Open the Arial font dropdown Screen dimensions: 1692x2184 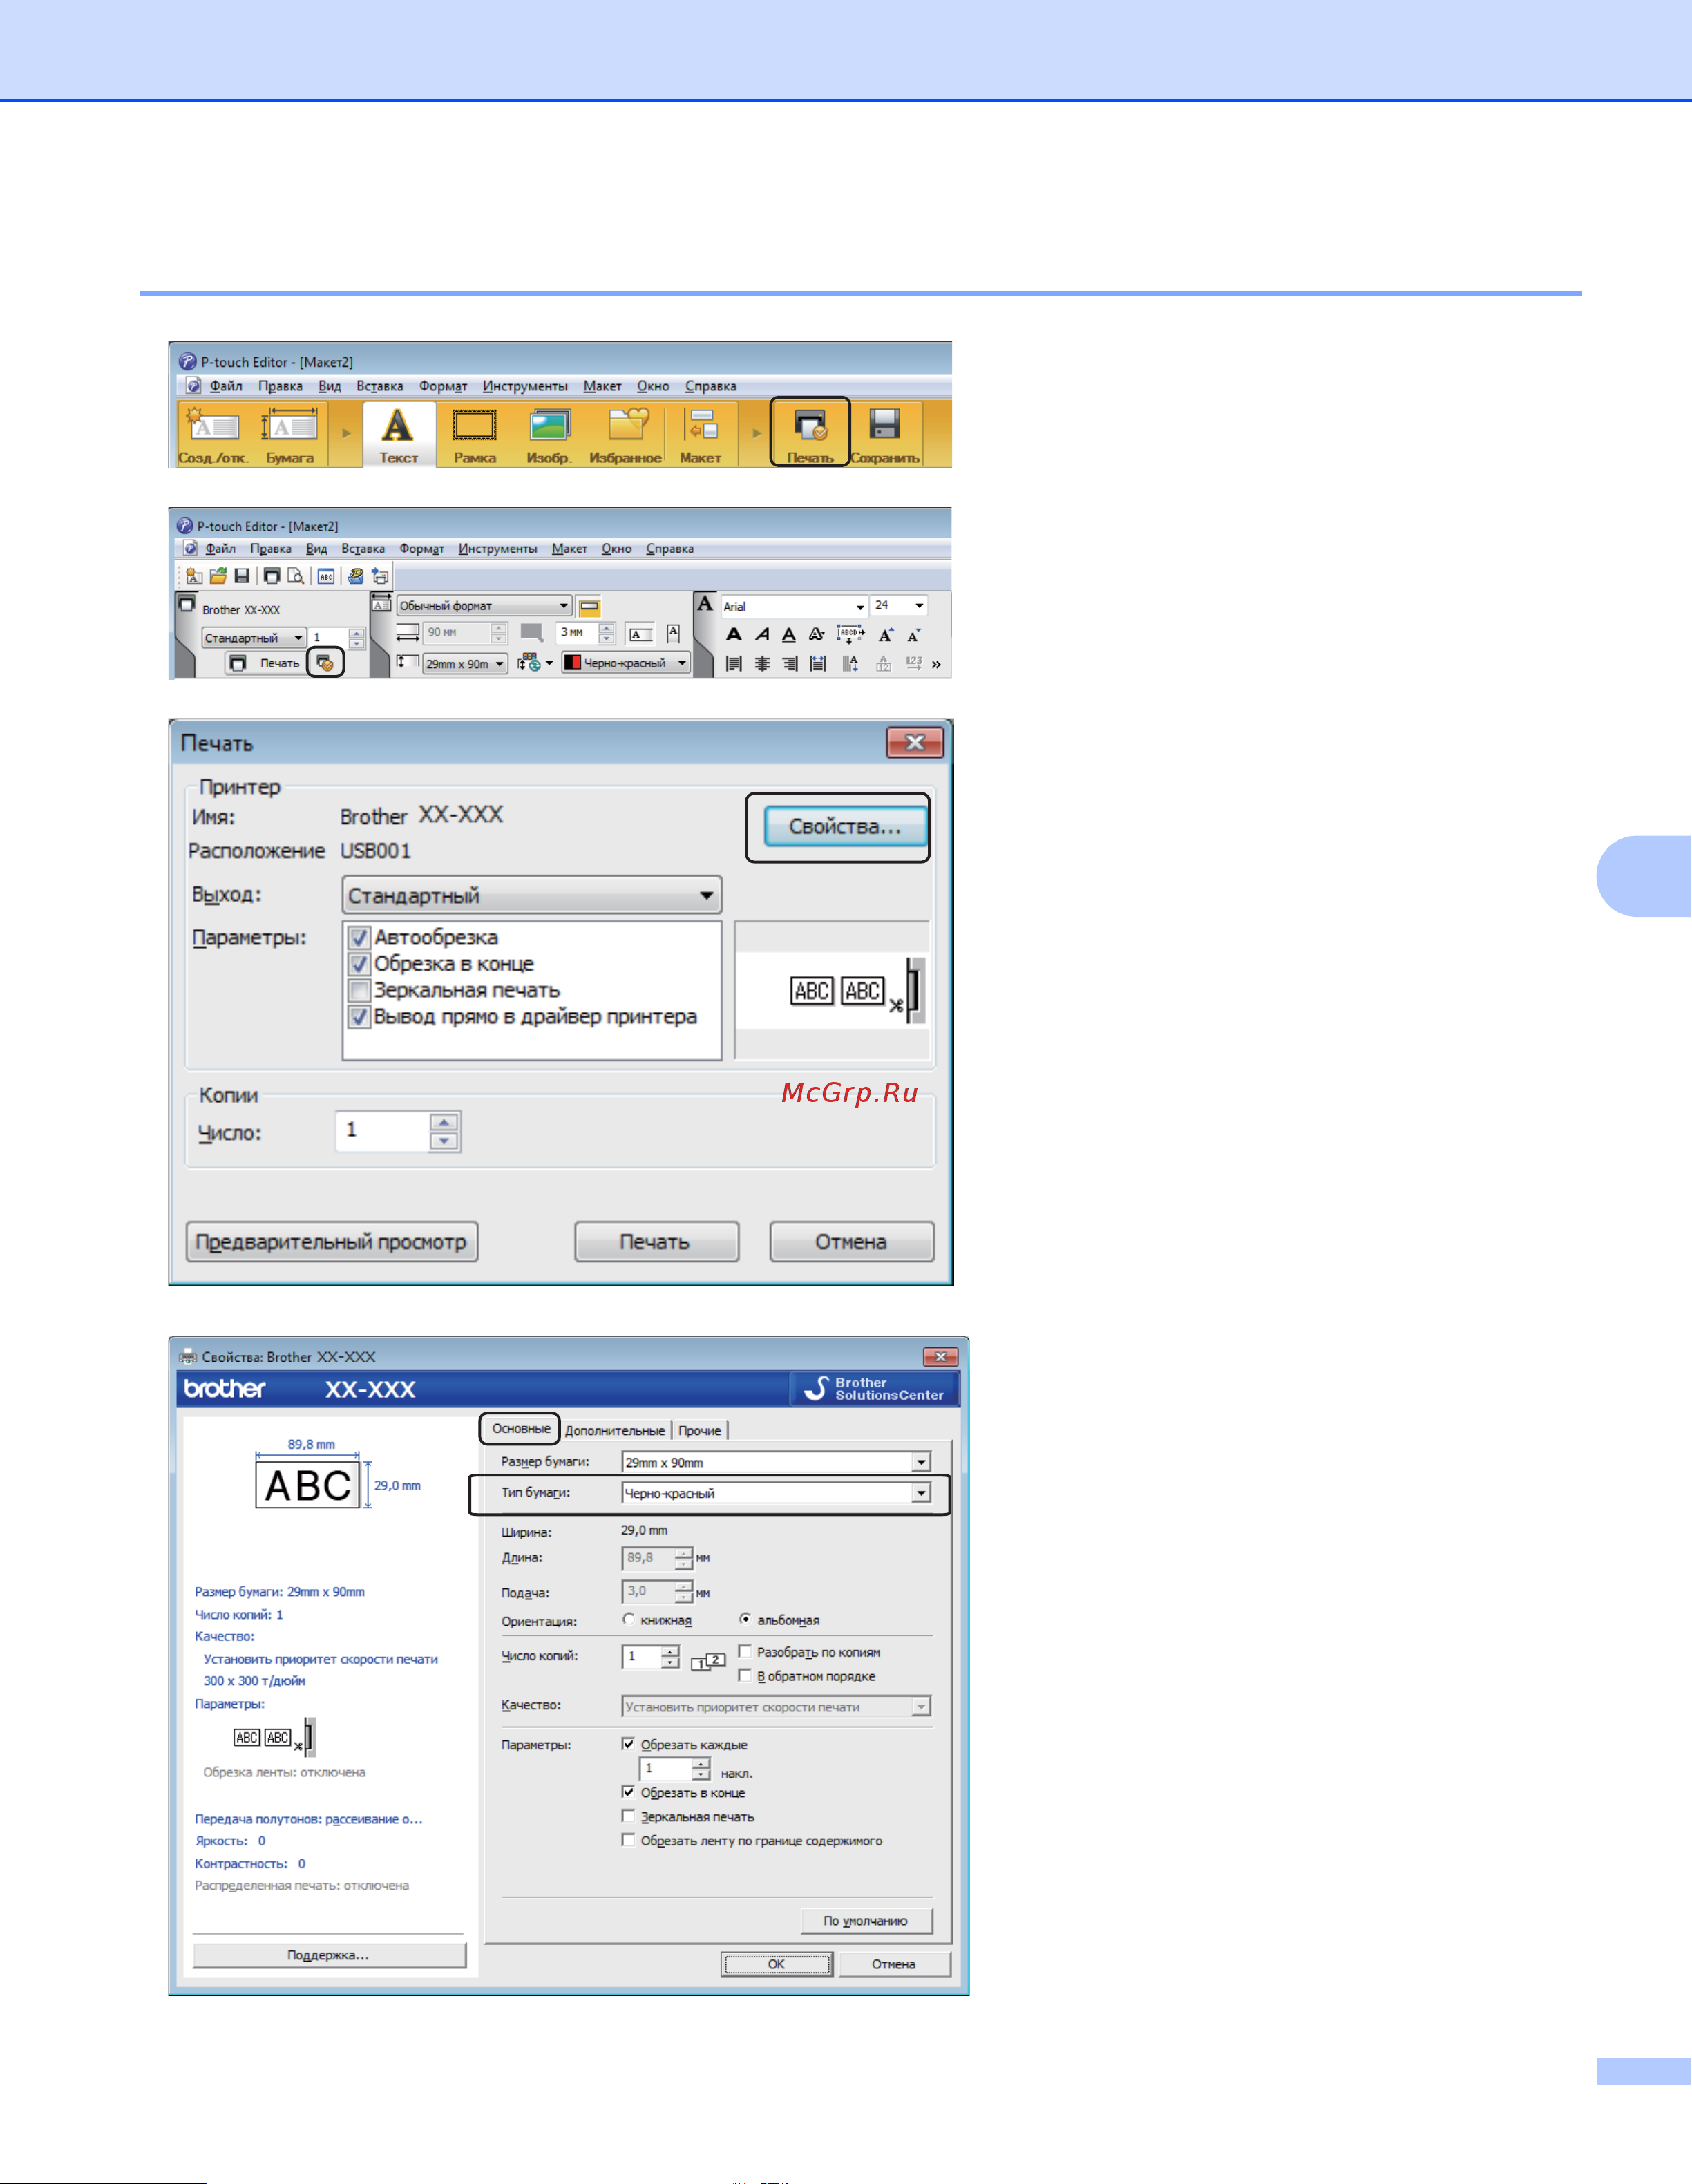794,606
